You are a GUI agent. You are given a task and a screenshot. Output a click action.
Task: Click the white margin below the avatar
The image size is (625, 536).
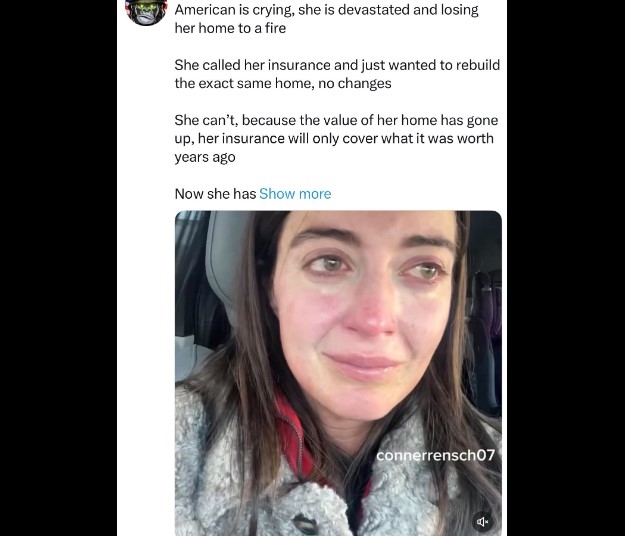(x=145, y=279)
